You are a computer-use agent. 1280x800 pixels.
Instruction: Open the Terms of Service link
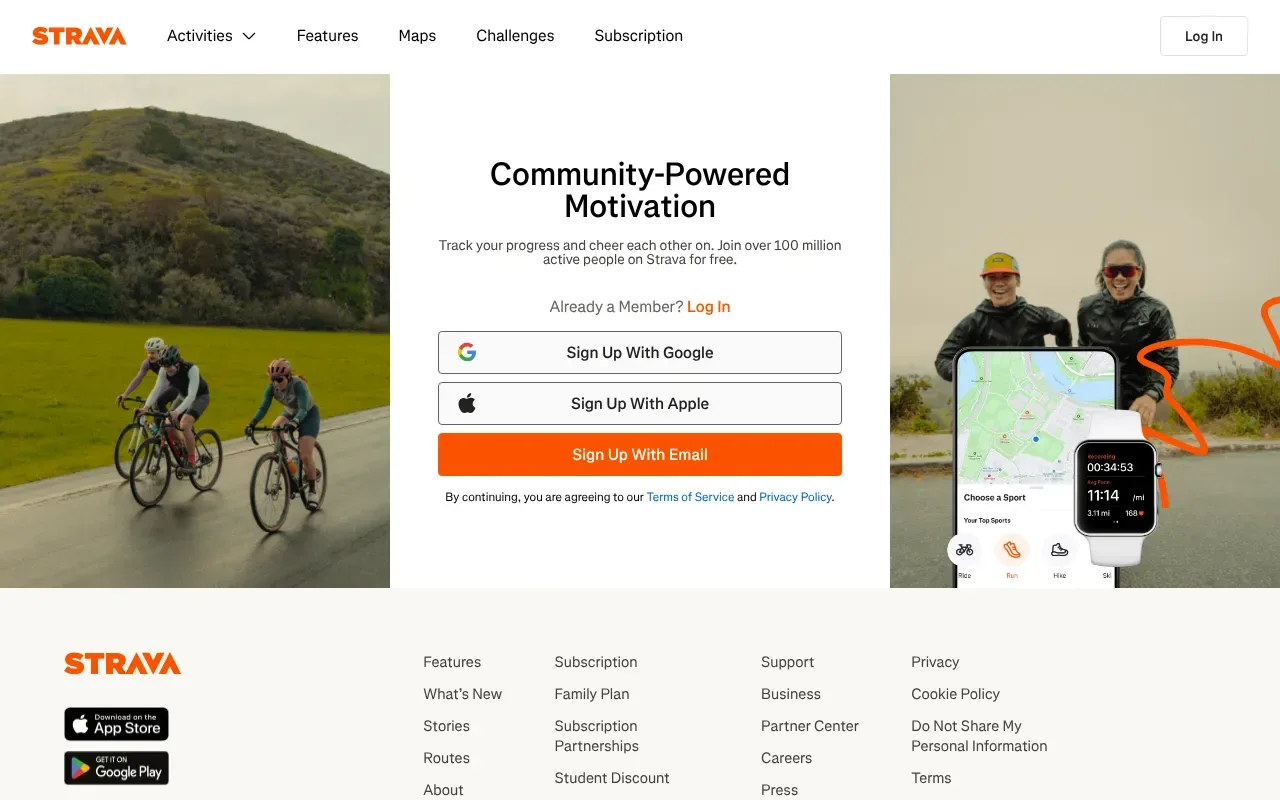(690, 497)
